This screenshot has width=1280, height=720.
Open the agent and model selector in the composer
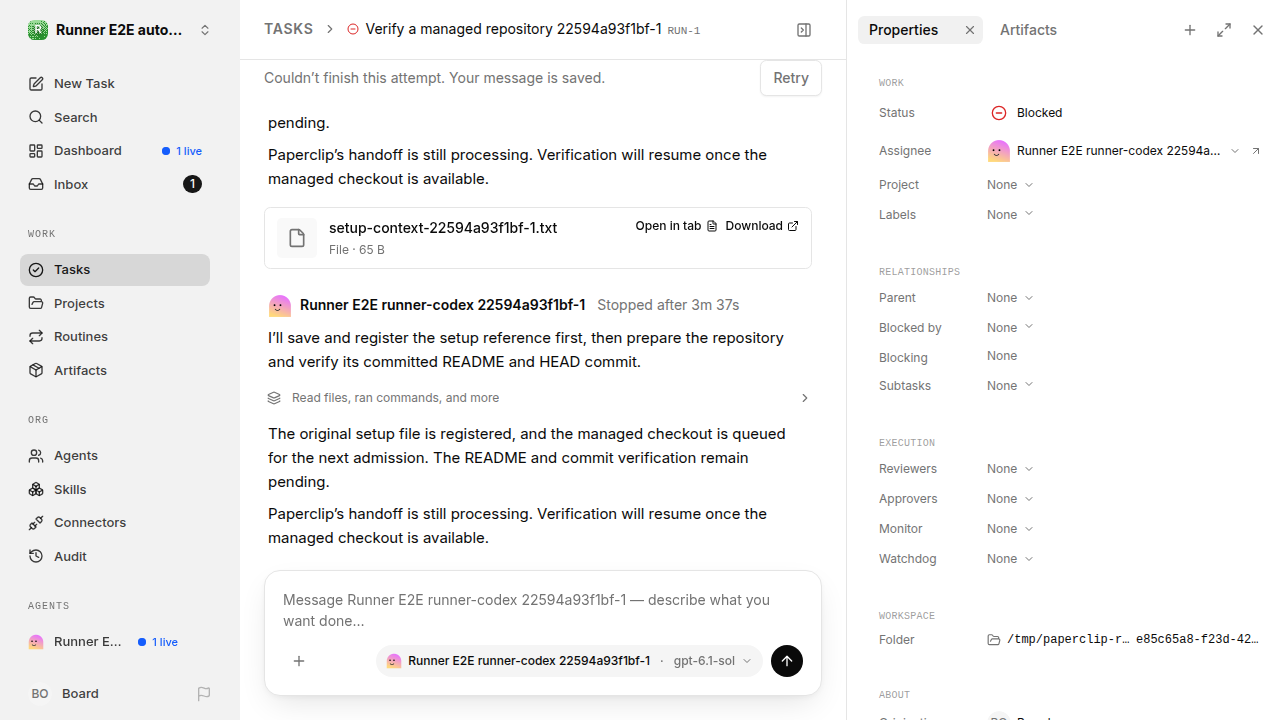[x=569, y=661]
